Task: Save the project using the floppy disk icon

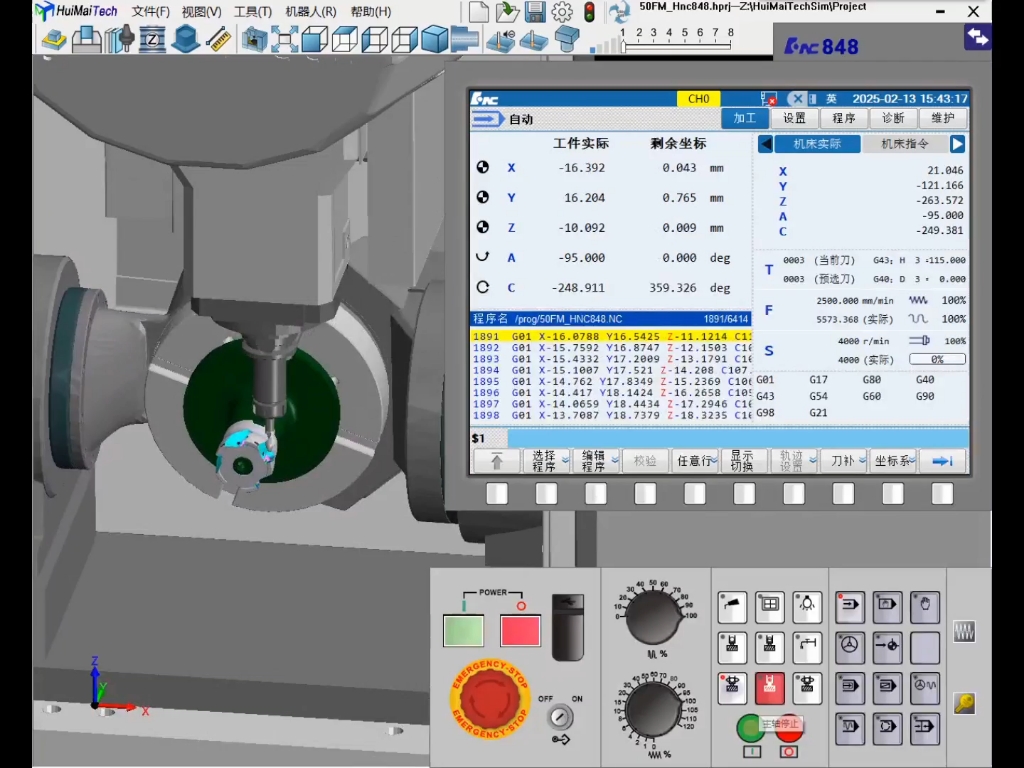Action: (535, 12)
